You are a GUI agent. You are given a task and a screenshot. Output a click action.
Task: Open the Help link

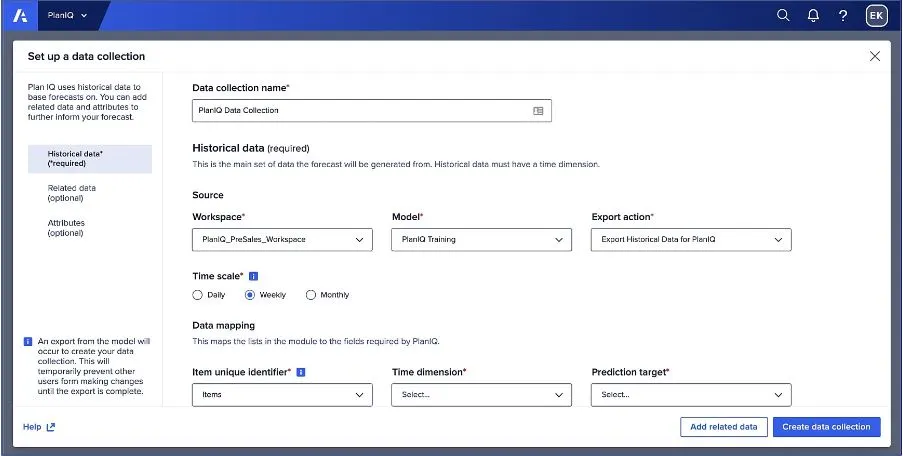(x=32, y=427)
